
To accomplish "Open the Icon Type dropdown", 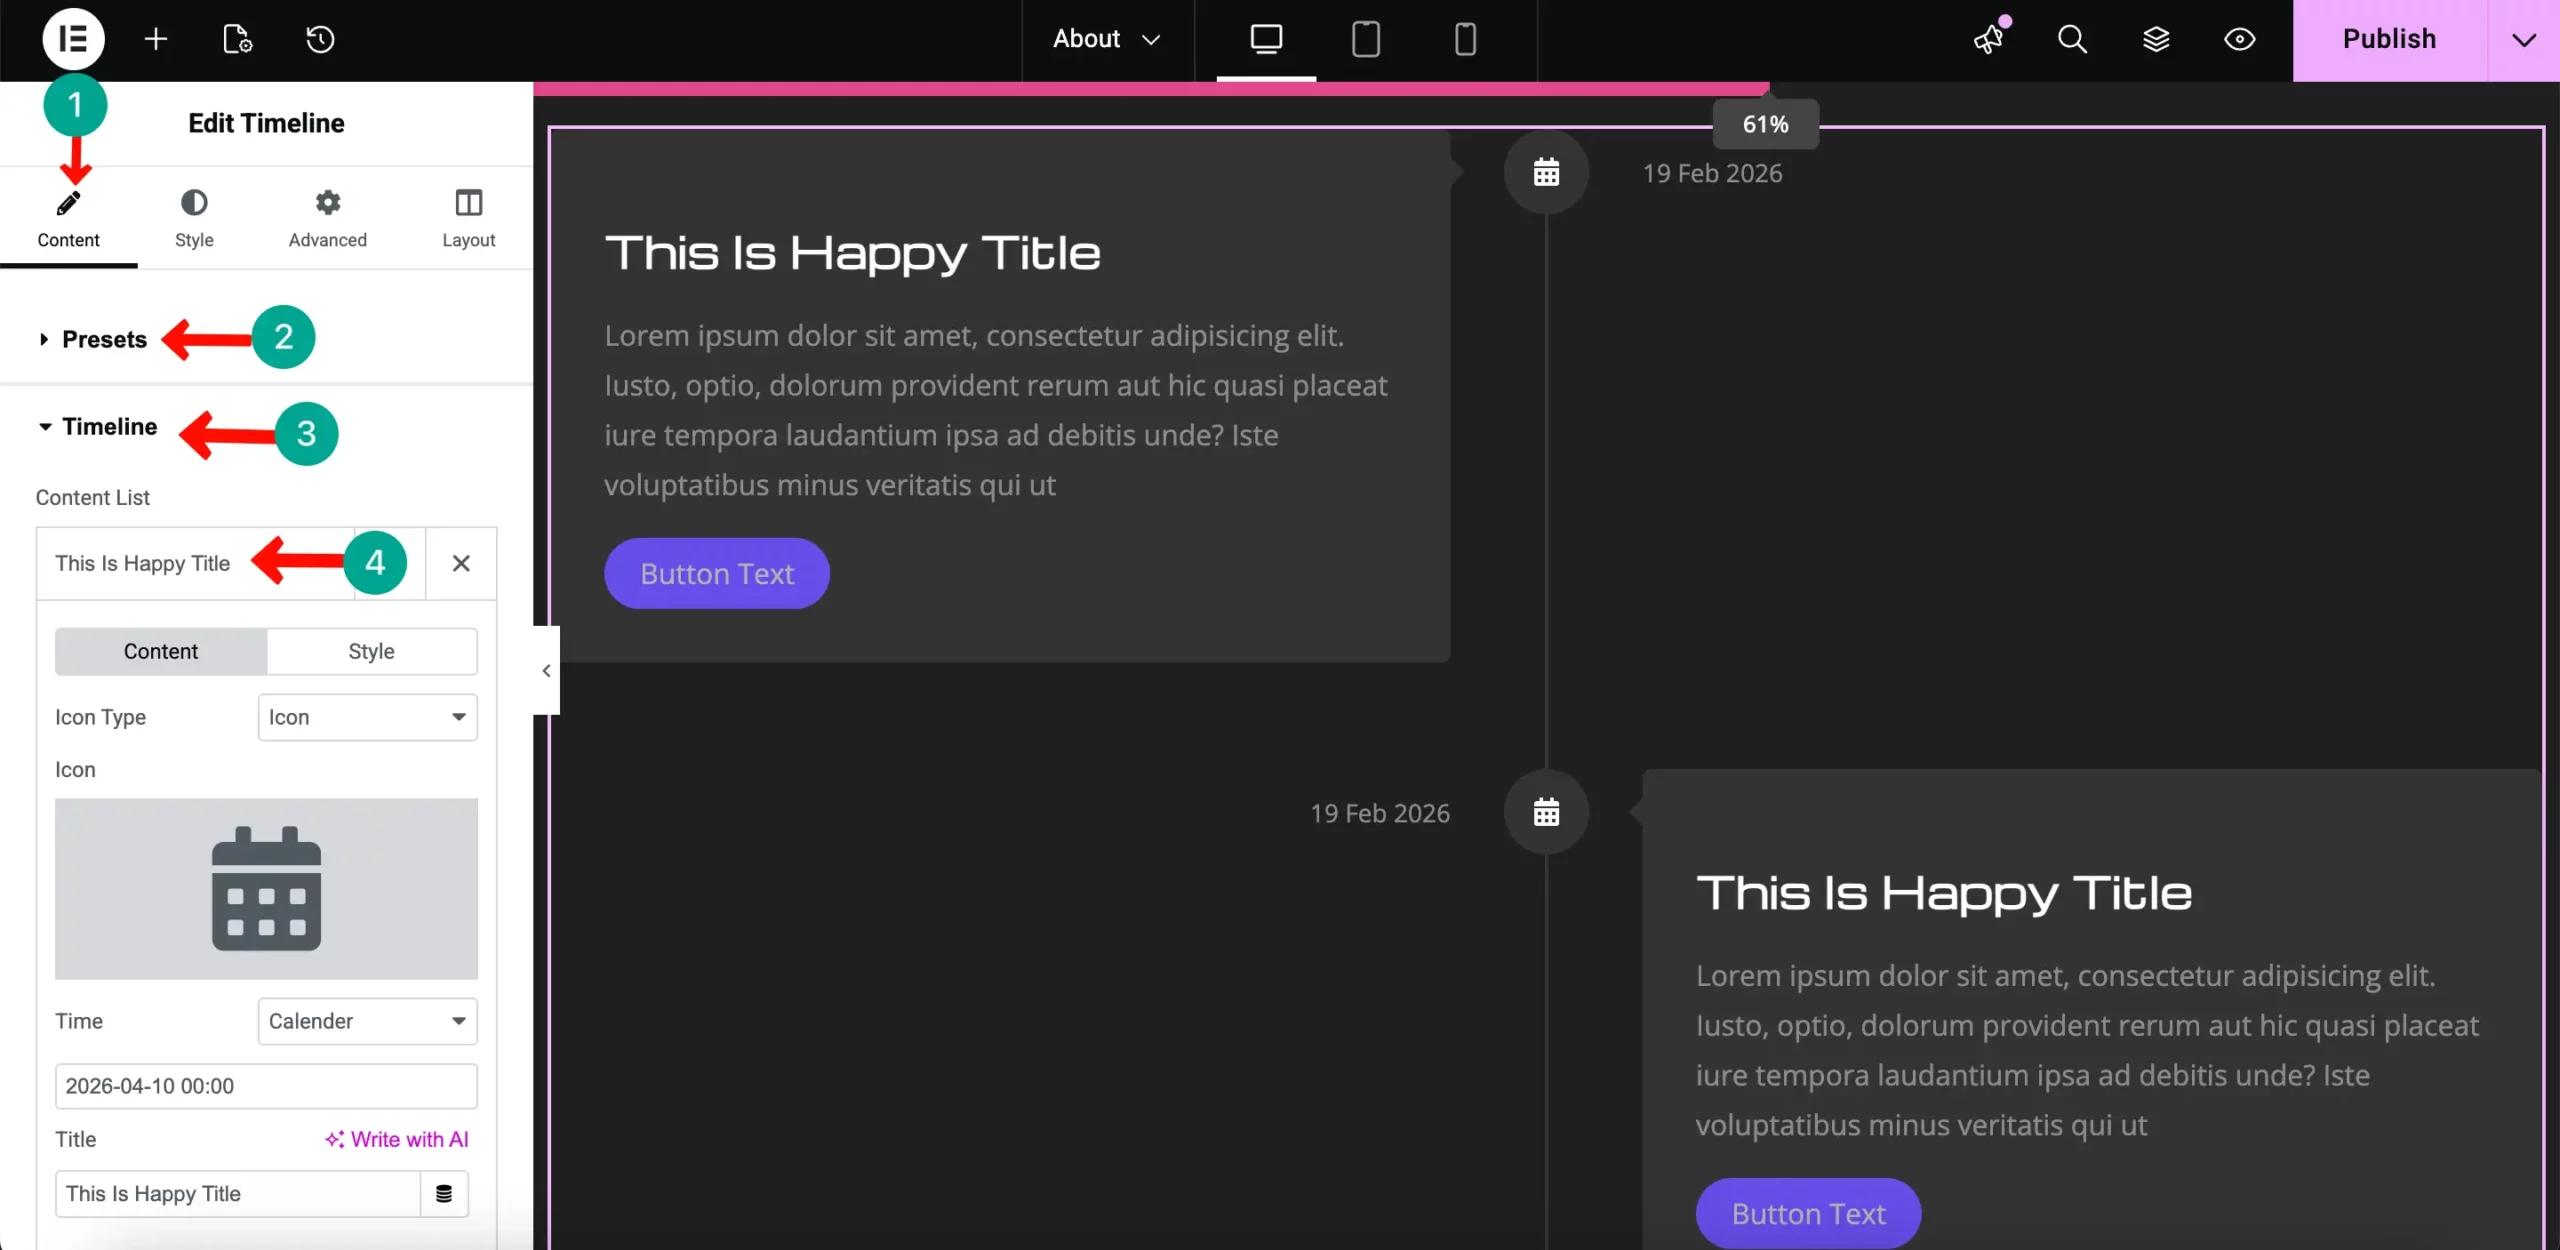I will 367,717.
